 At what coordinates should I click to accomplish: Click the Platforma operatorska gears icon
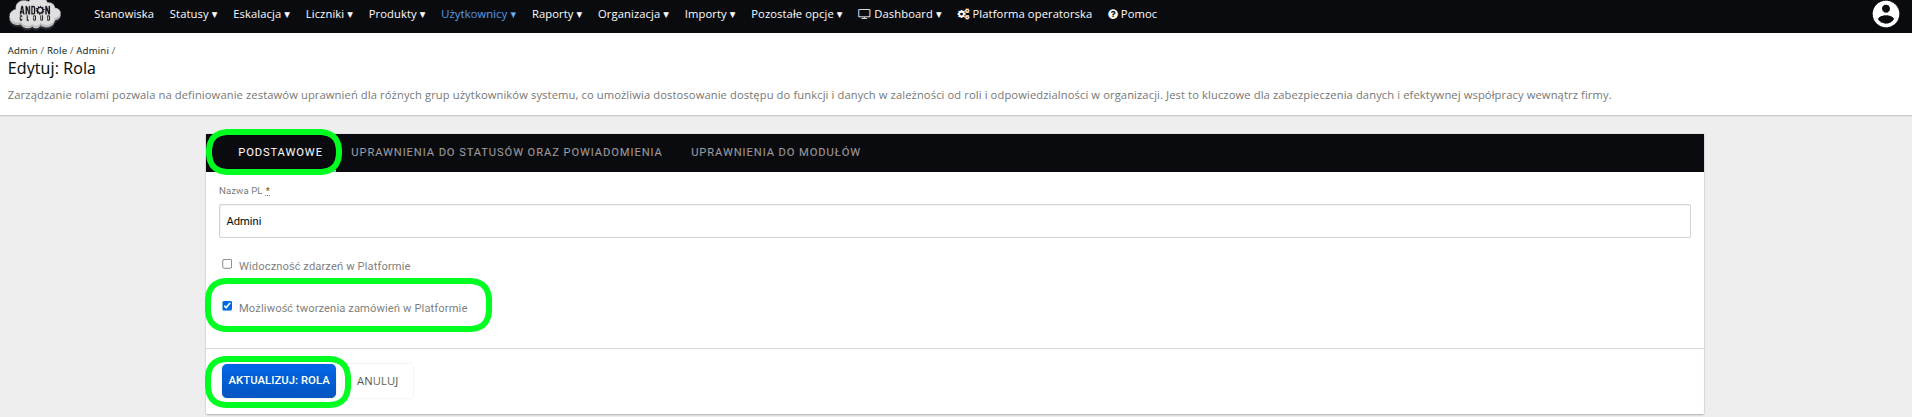(963, 14)
